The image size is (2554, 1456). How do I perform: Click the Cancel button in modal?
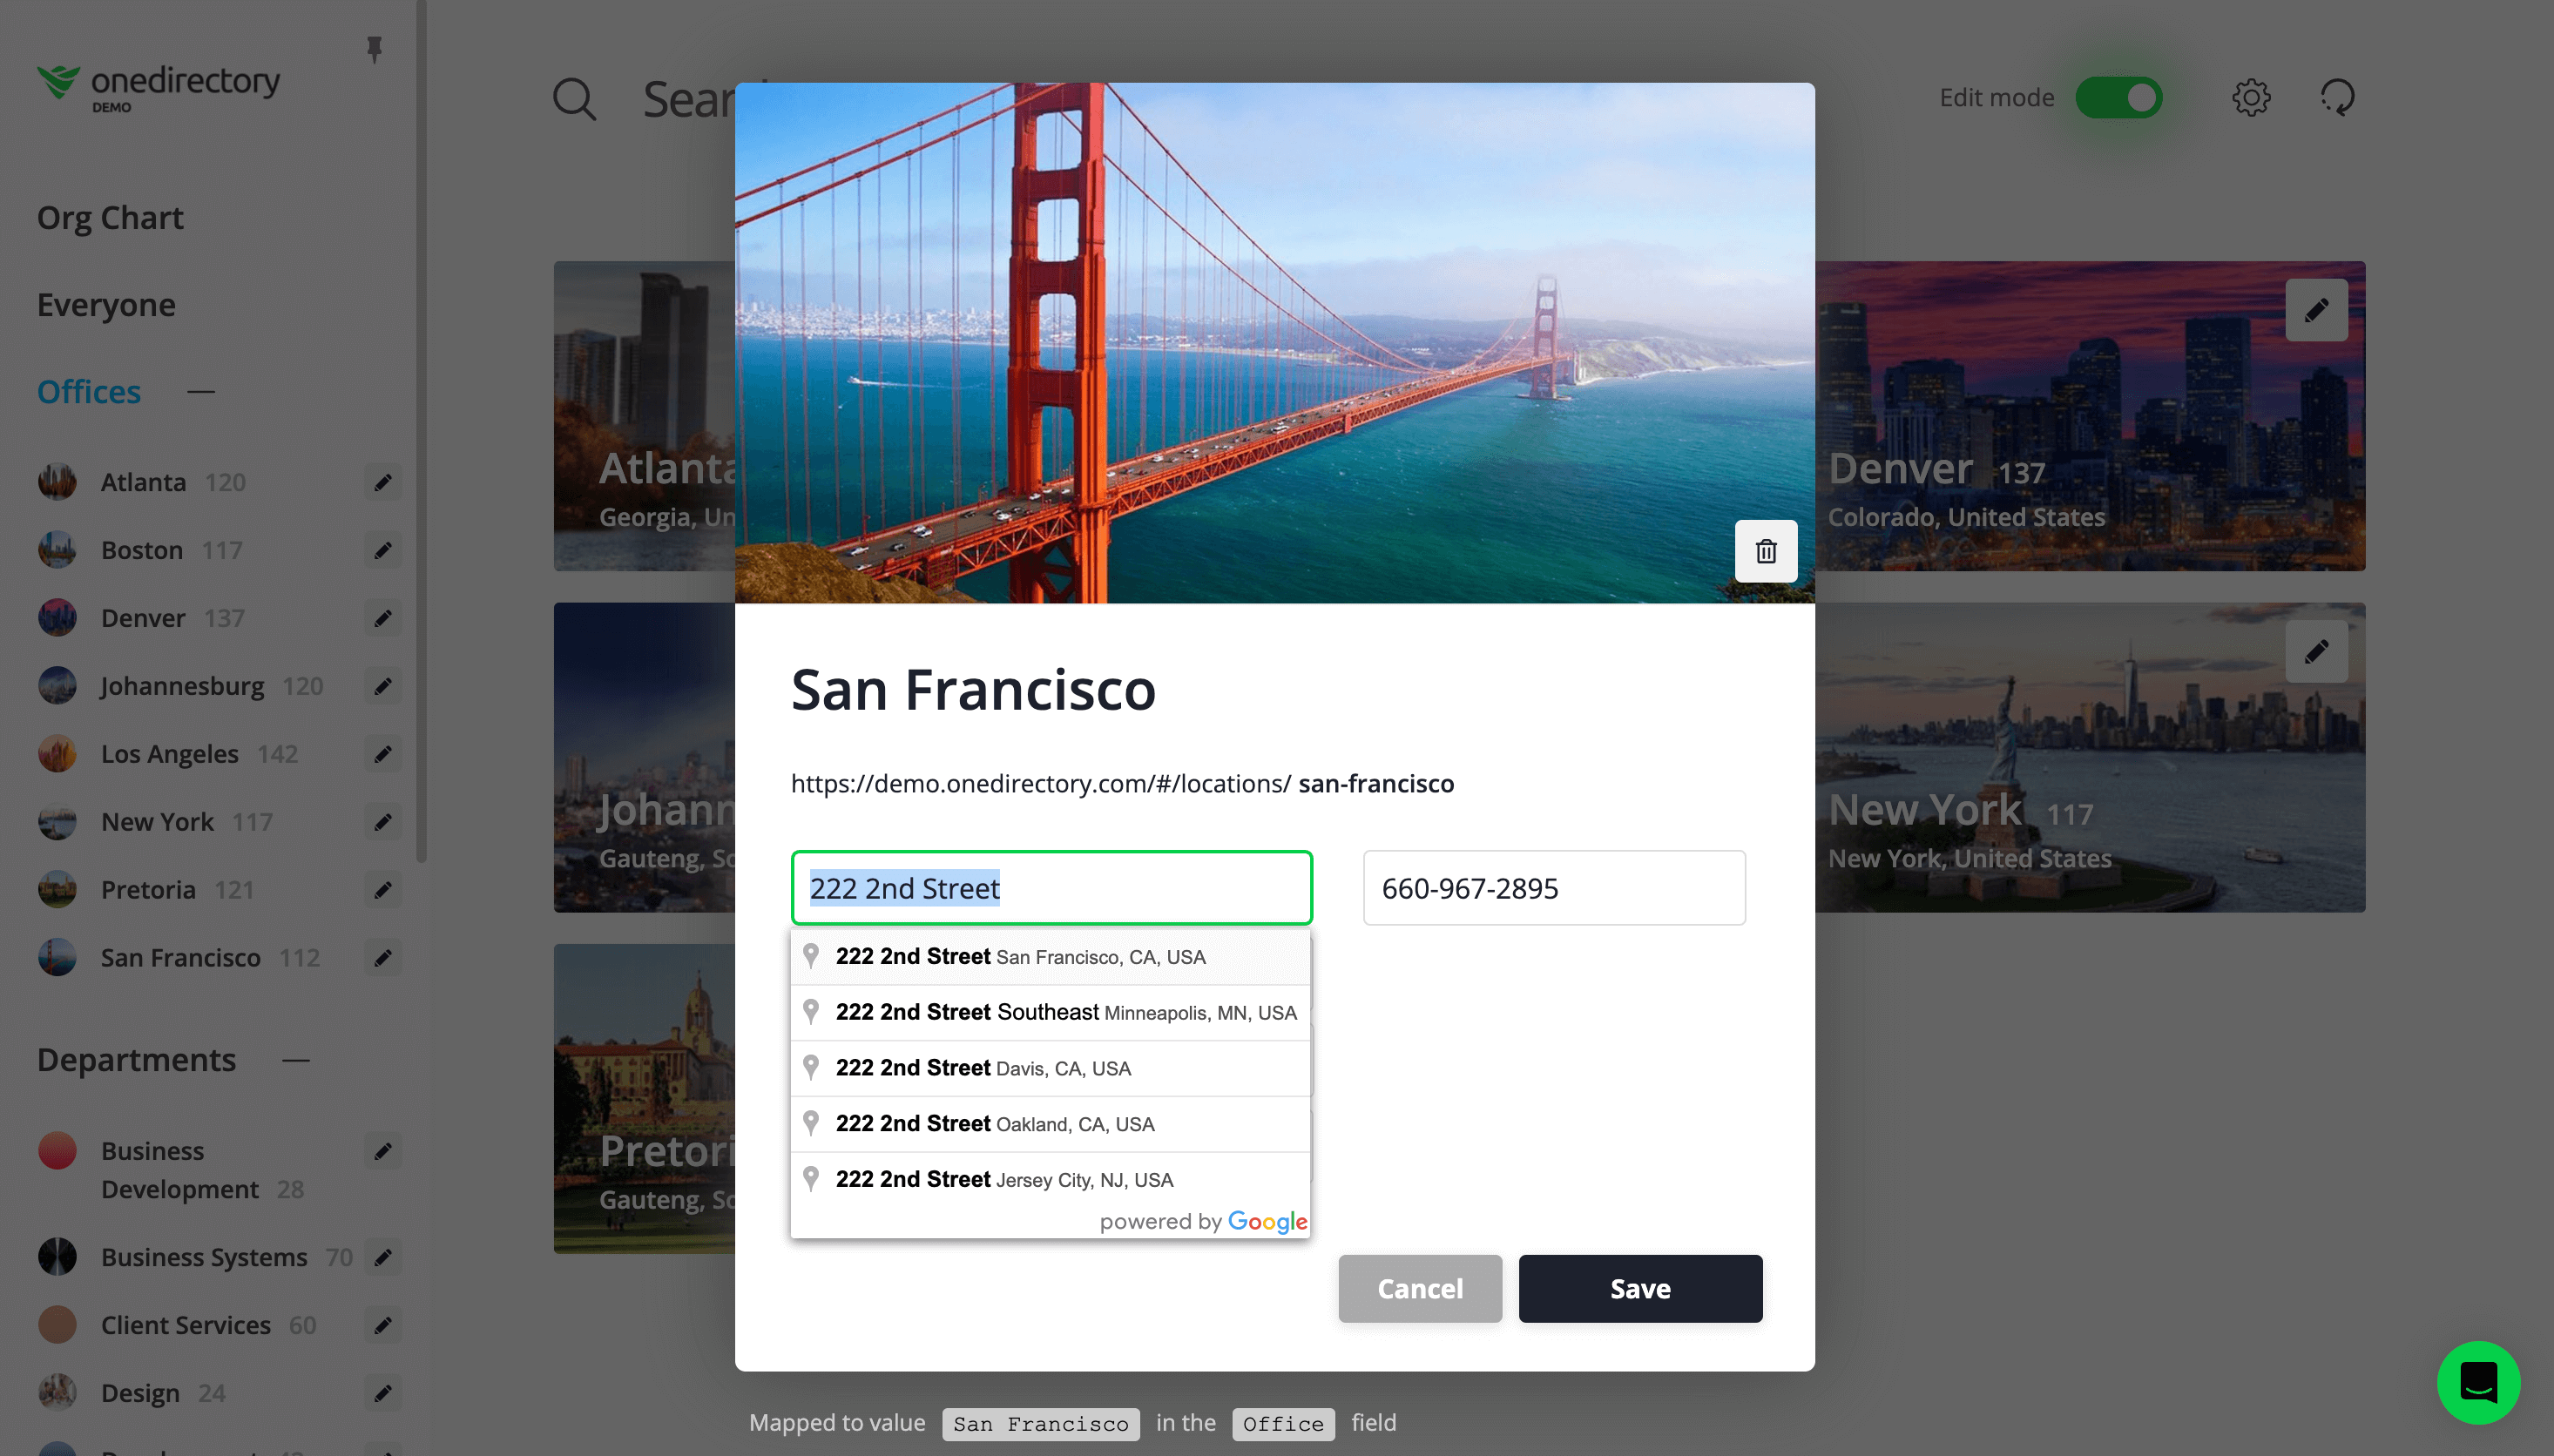tap(1419, 1288)
